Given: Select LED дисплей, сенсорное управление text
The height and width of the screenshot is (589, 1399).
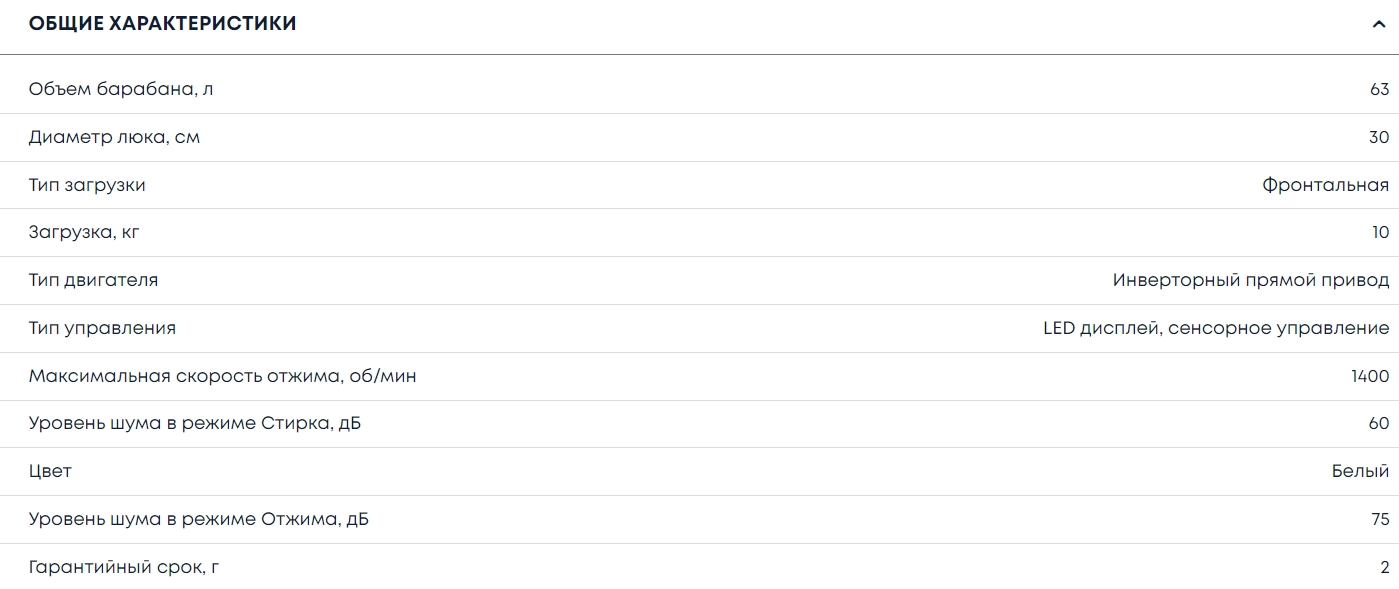Looking at the screenshot, I should pos(1215,328).
